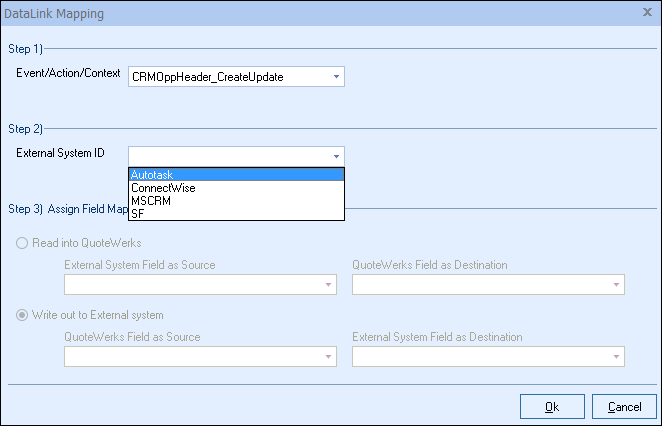The image size is (662, 426).
Task: Click the Event/Action/Context label
Action: [68, 74]
